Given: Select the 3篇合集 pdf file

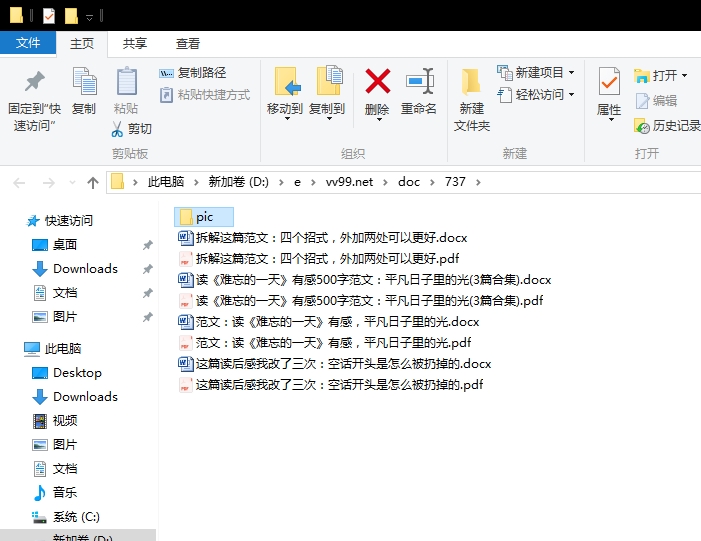Looking at the screenshot, I should (360, 300).
